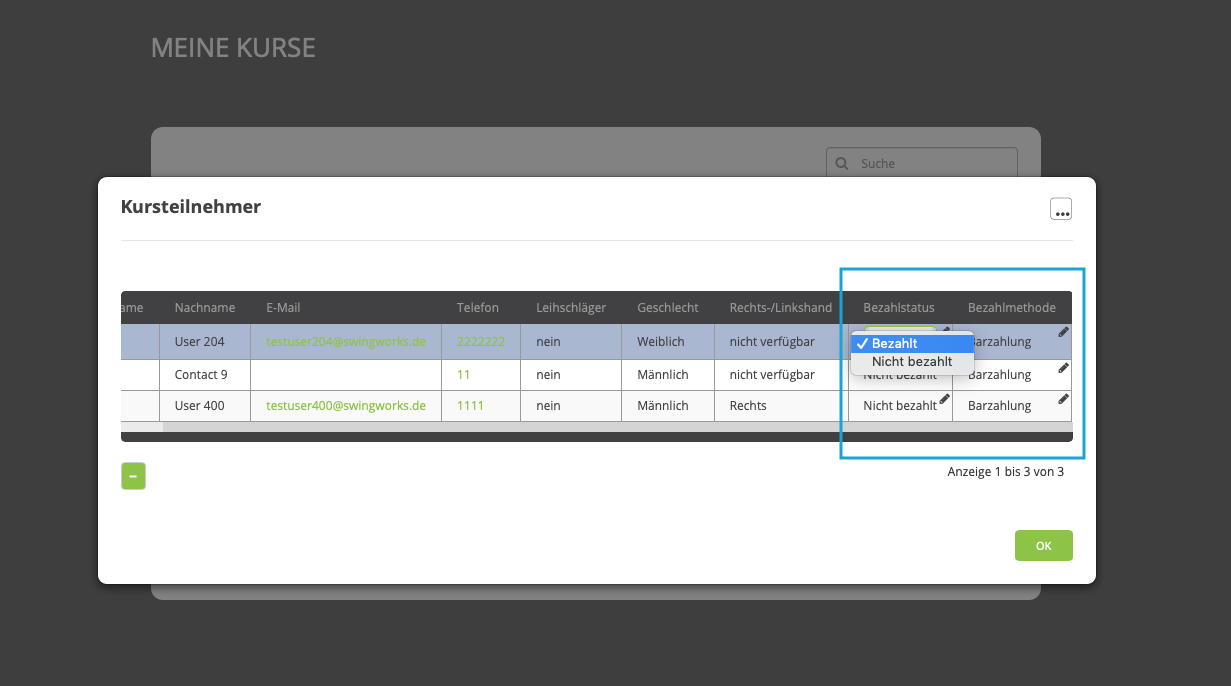The width and height of the screenshot is (1231, 686).
Task: Confirm dialog with the OK button
Action: point(1043,546)
